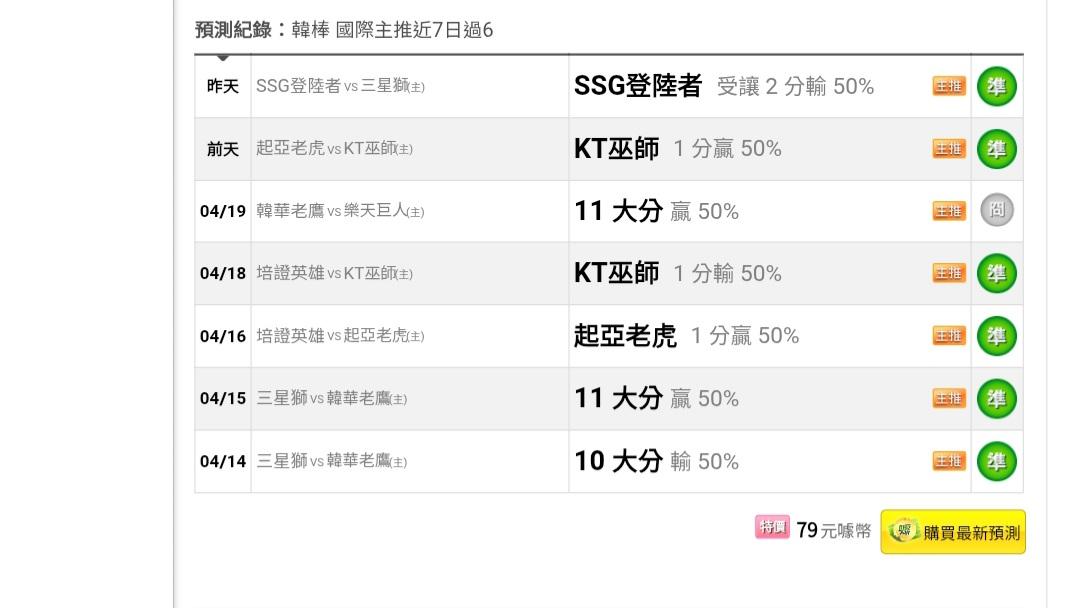
Task: Click green 準 icon in 04/15 row
Action: 996,398
